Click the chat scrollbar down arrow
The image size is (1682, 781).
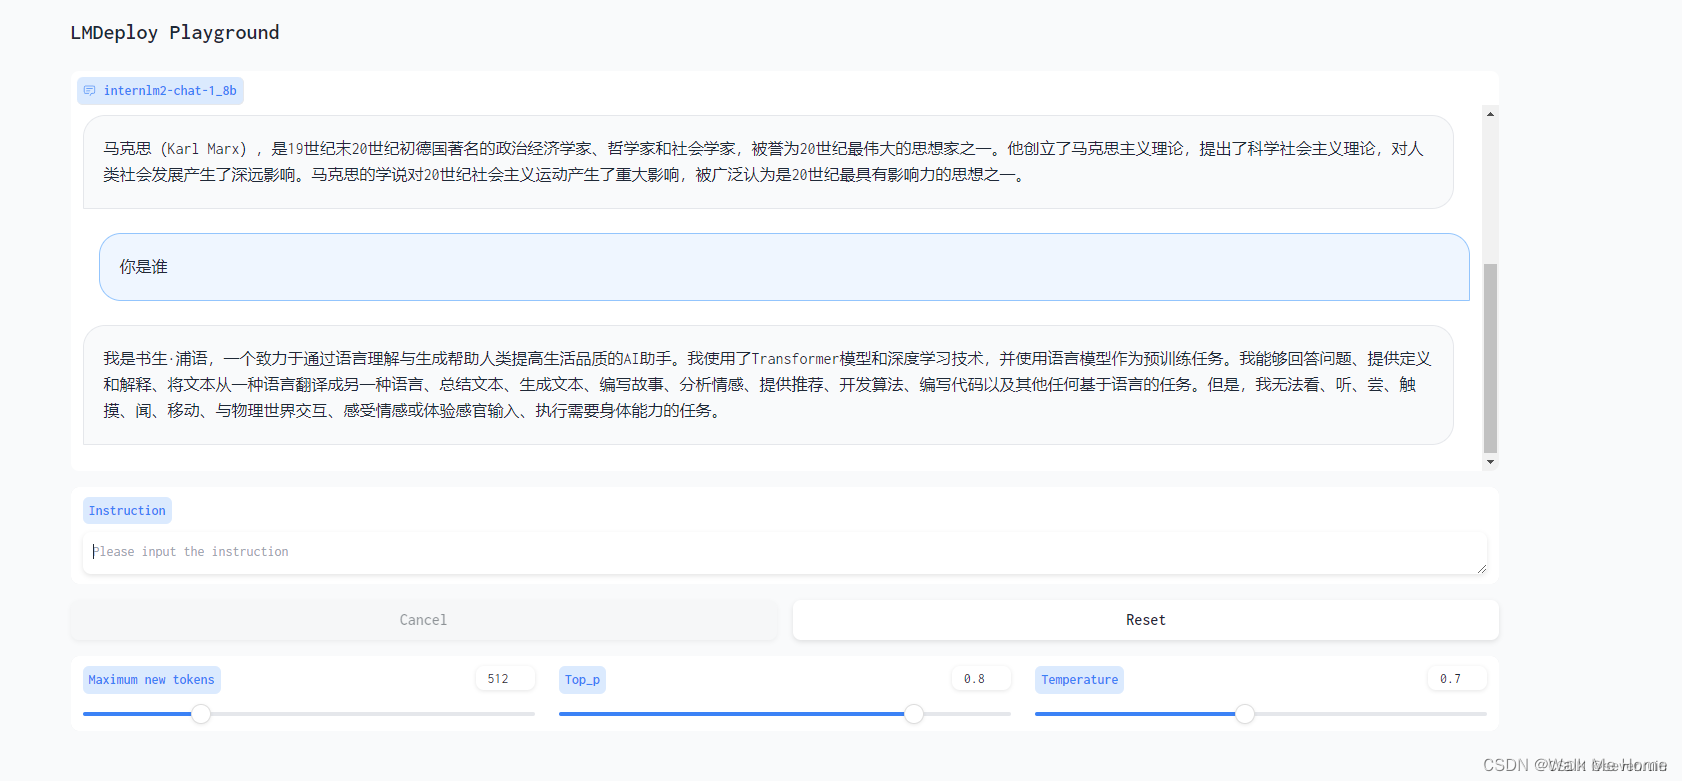1490,462
